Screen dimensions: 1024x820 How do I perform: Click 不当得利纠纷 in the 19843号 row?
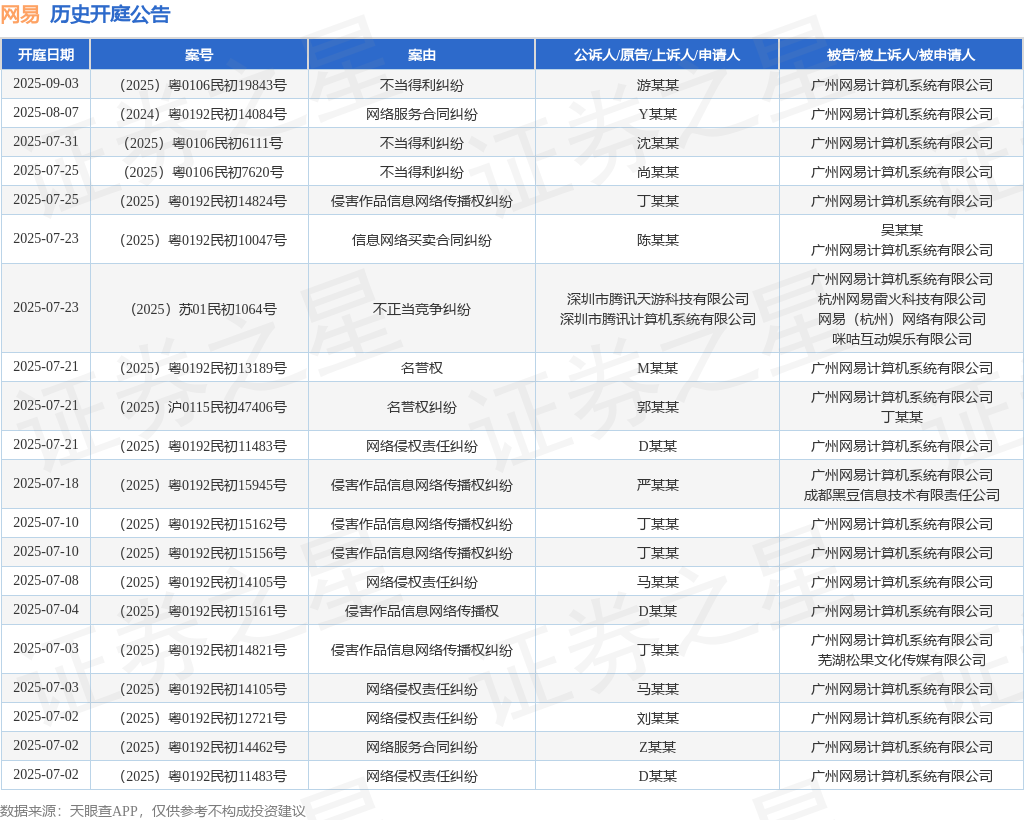point(422,85)
